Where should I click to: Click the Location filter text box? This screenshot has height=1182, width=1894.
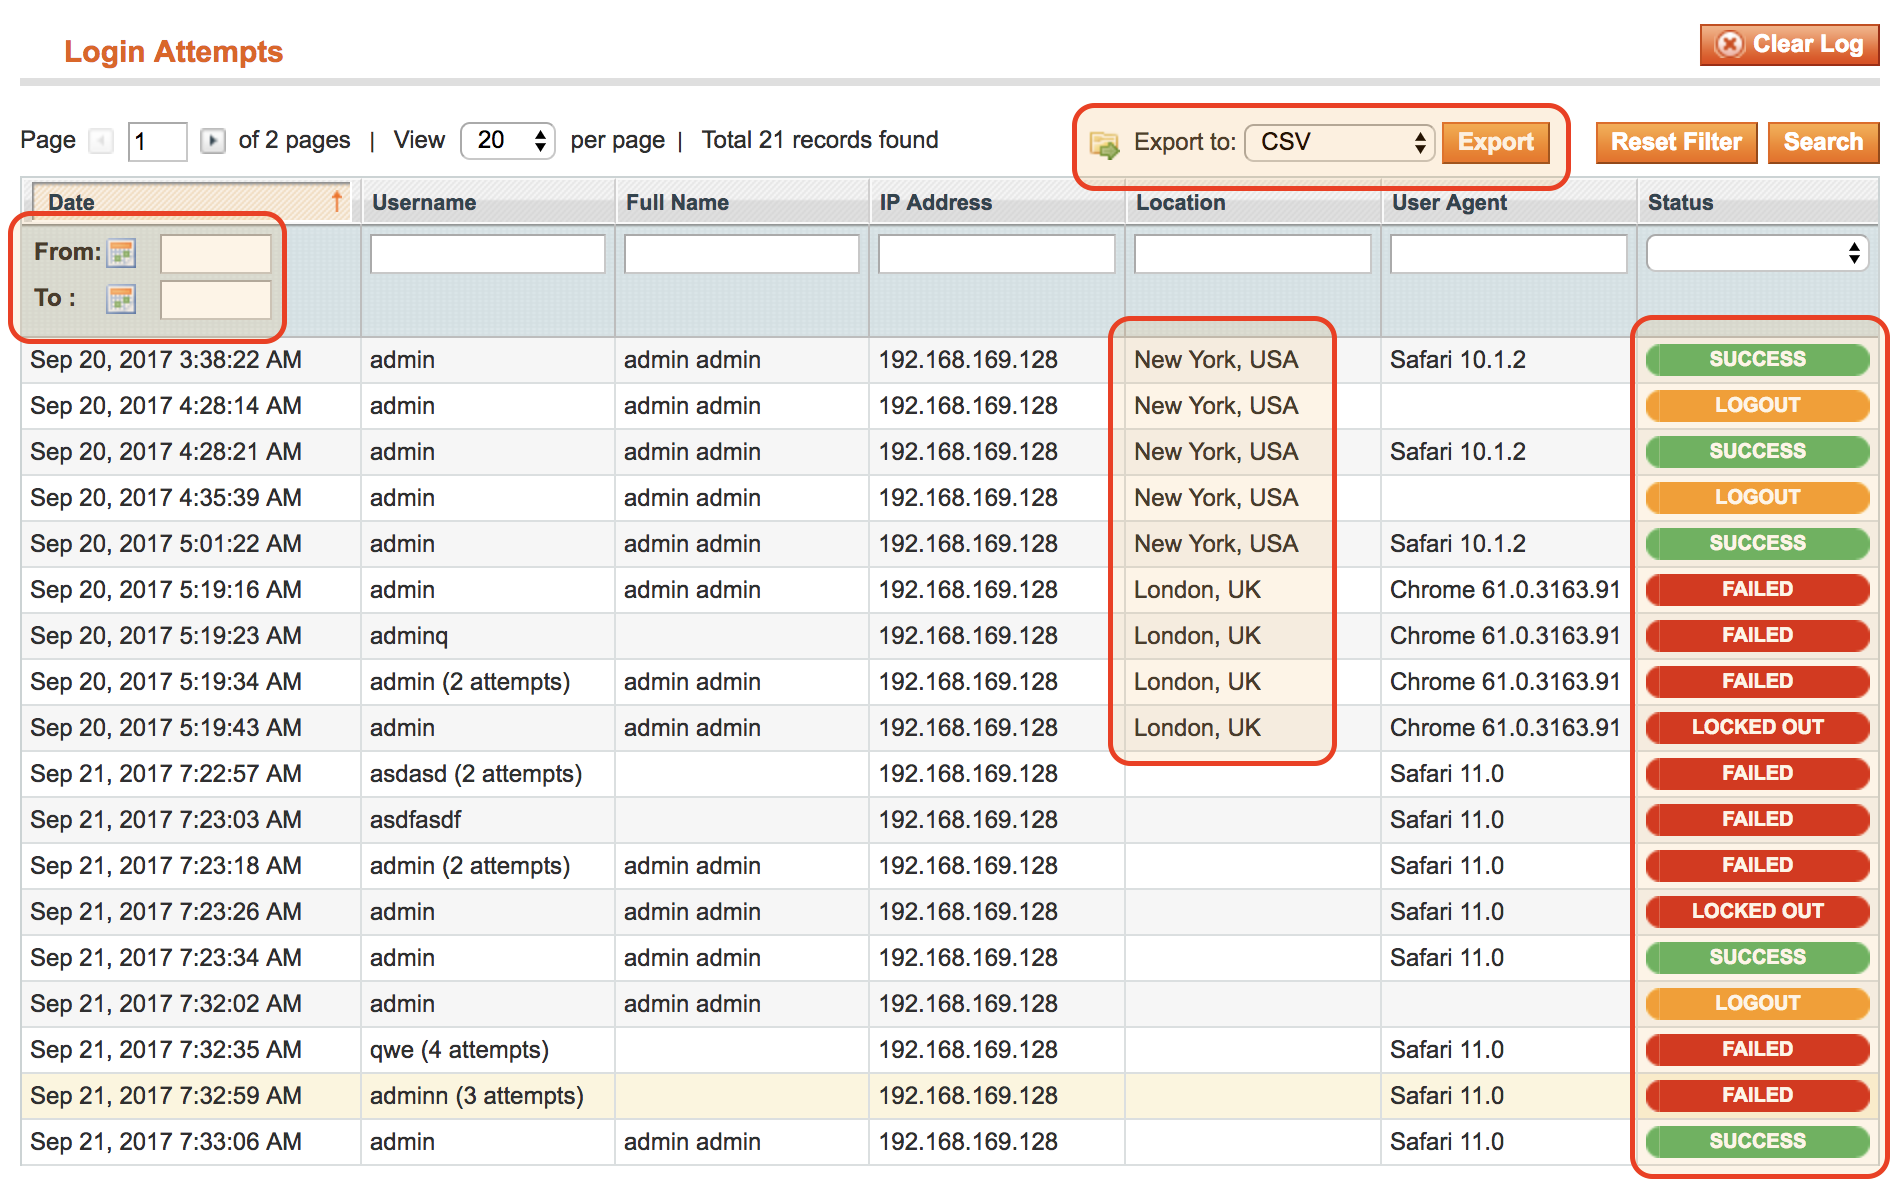pos(1252,254)
